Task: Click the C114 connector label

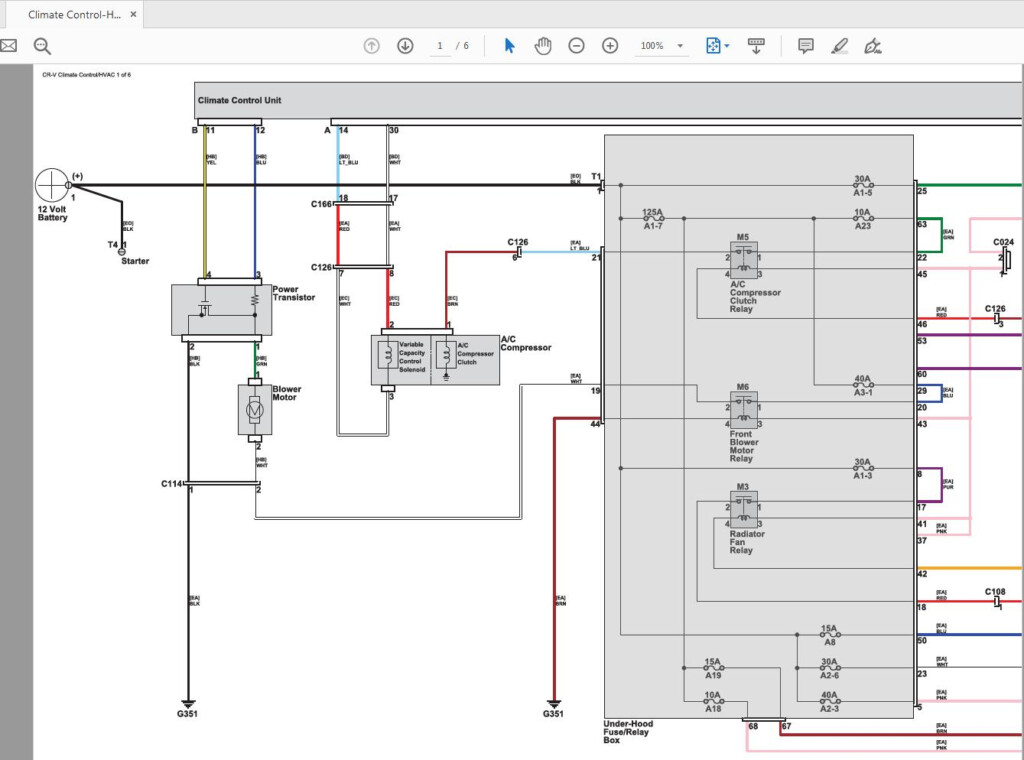Action: tap(172, 484)
